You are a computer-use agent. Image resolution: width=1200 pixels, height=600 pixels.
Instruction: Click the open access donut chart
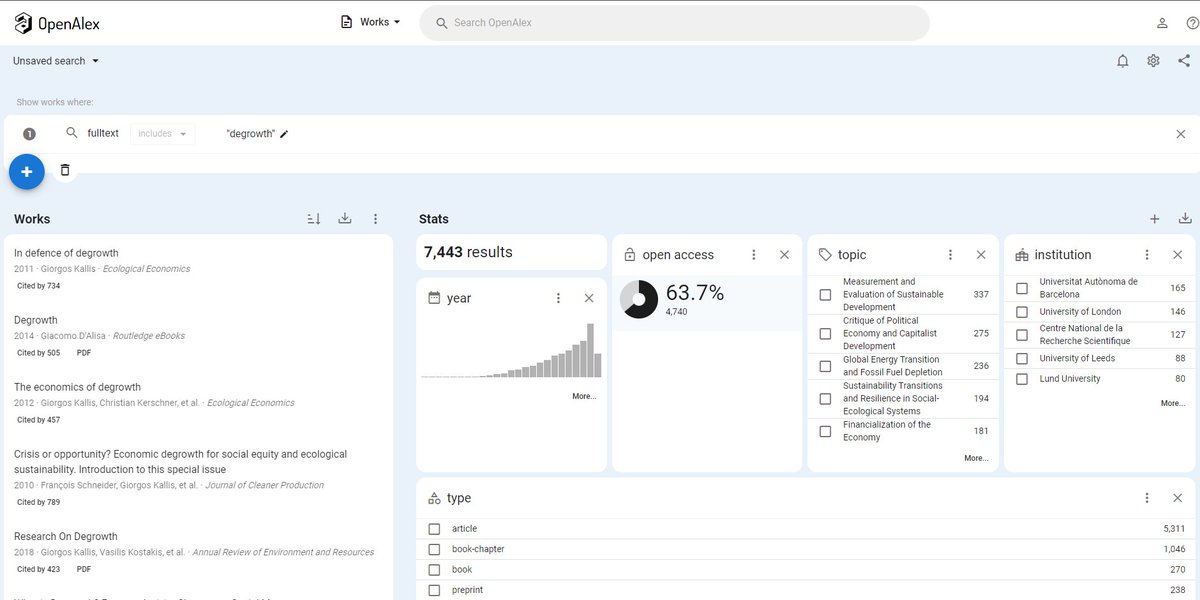pos(639,299)
